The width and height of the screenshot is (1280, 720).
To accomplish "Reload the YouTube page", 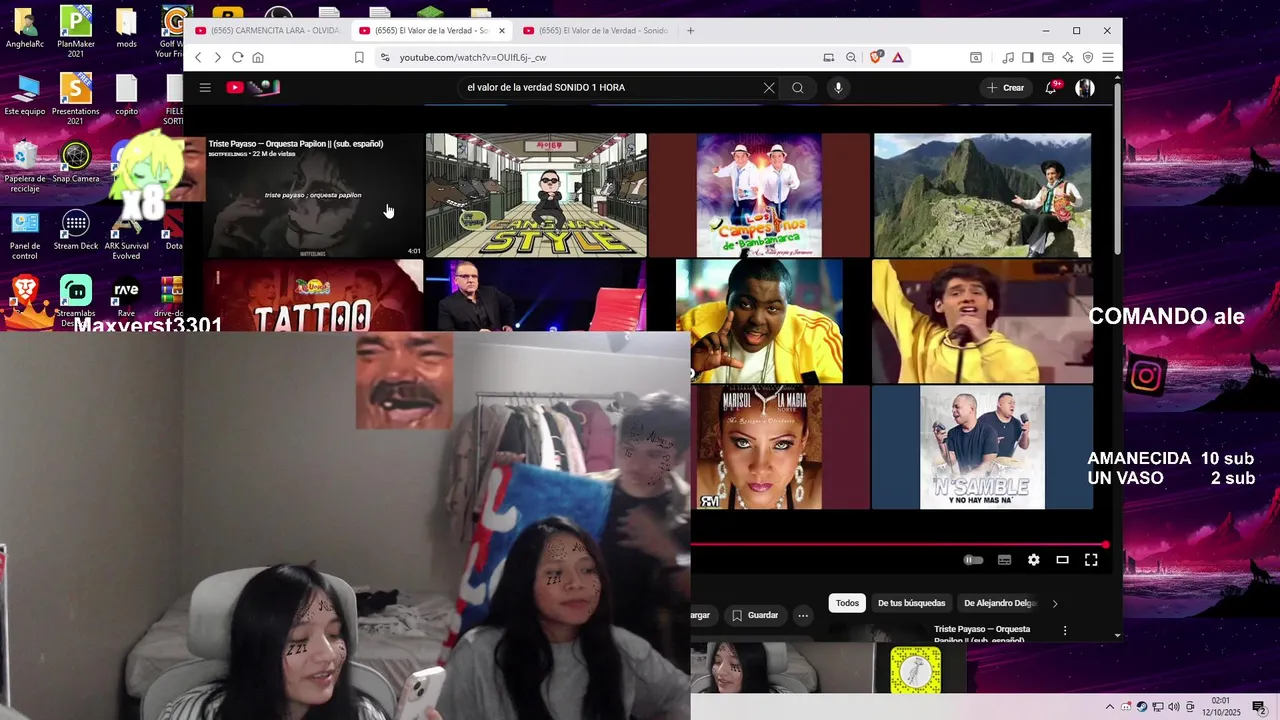I will pos(237,58).
